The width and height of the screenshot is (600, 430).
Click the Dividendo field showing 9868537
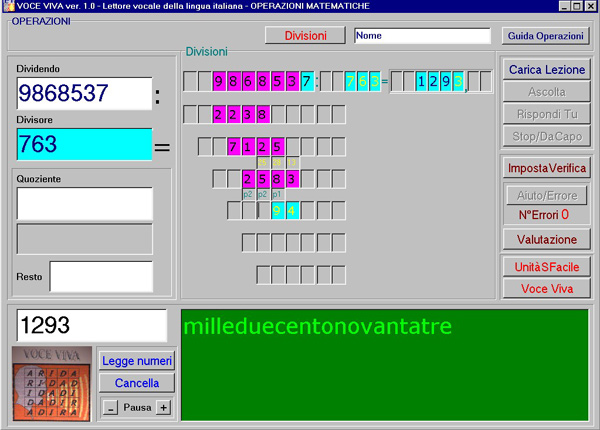coord(85,93)
